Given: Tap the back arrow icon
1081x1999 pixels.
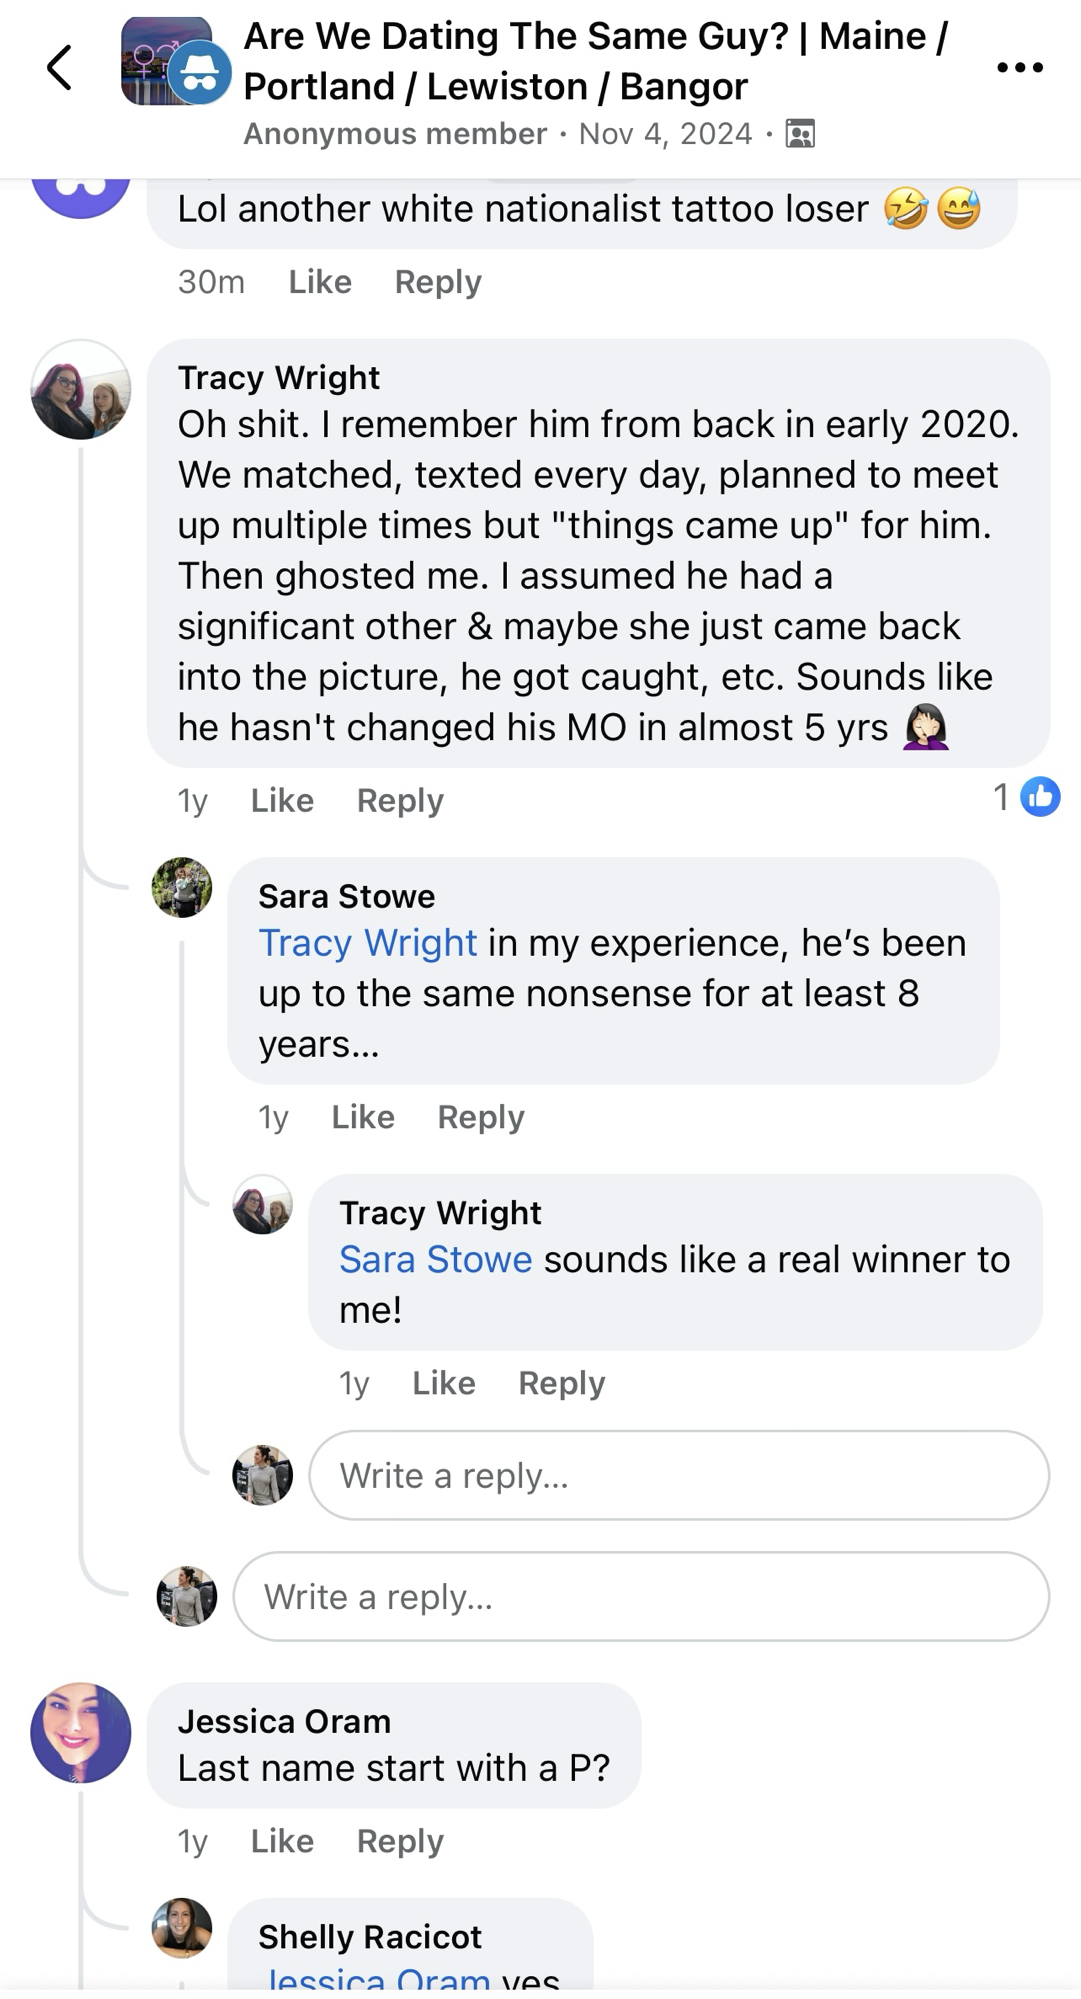Looking at the screenshot, I should point(60,68).
